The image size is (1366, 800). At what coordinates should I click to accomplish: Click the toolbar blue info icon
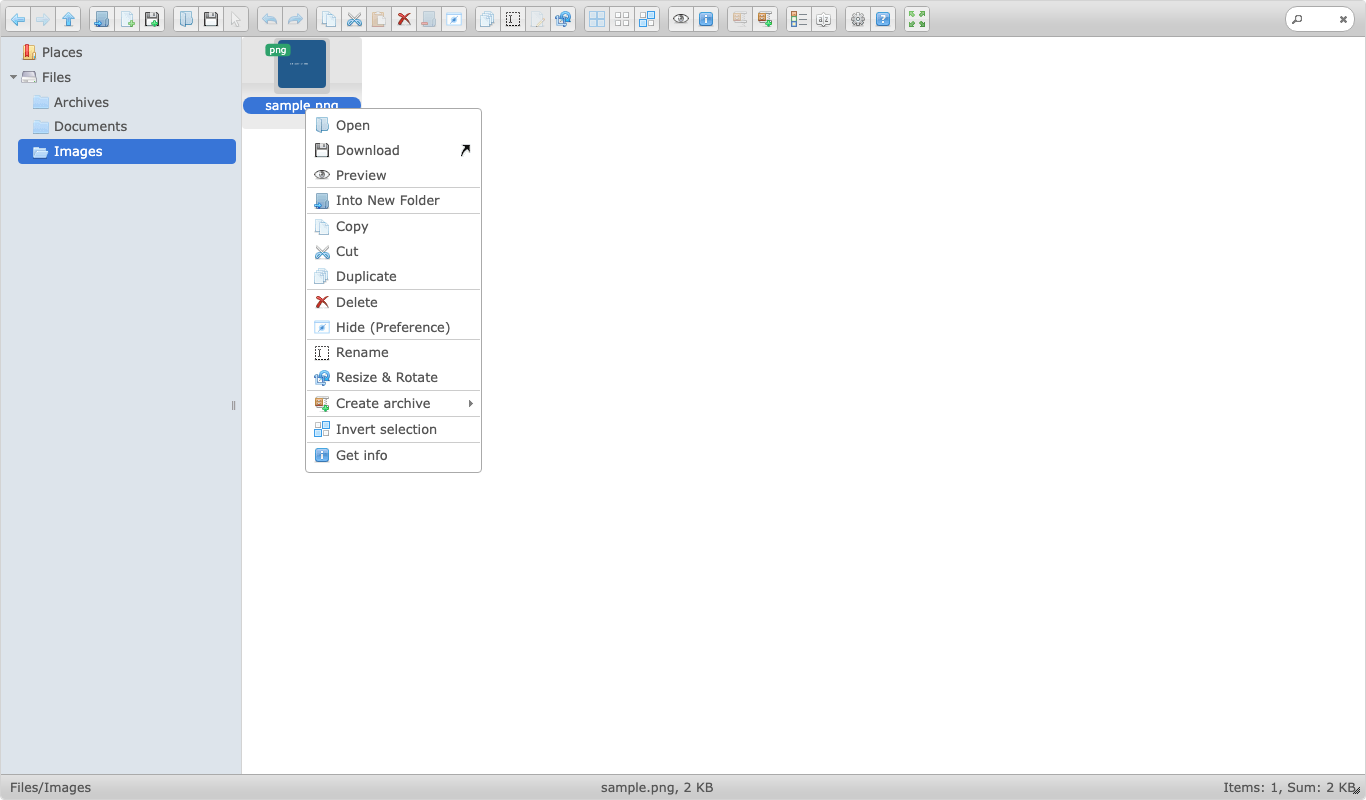tap(706, 19)
